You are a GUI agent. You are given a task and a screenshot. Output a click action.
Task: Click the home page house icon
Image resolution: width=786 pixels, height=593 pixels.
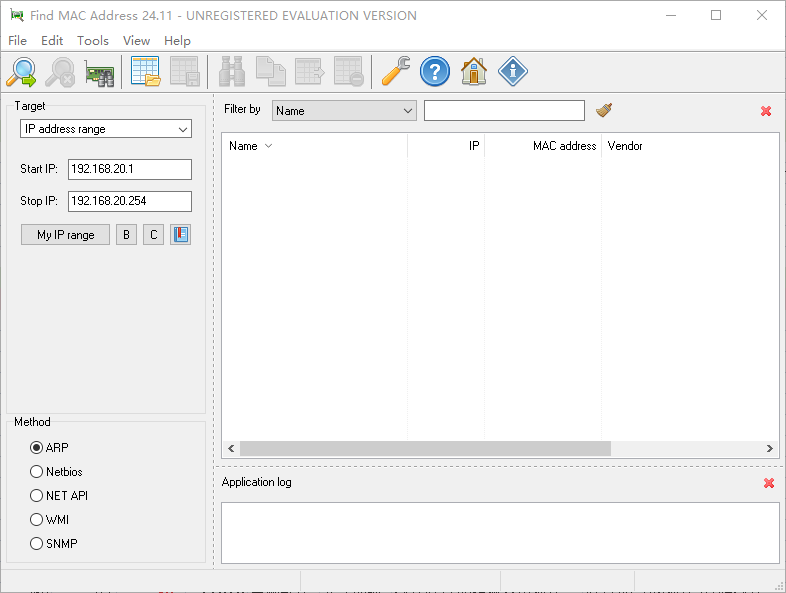pos(474,72)
